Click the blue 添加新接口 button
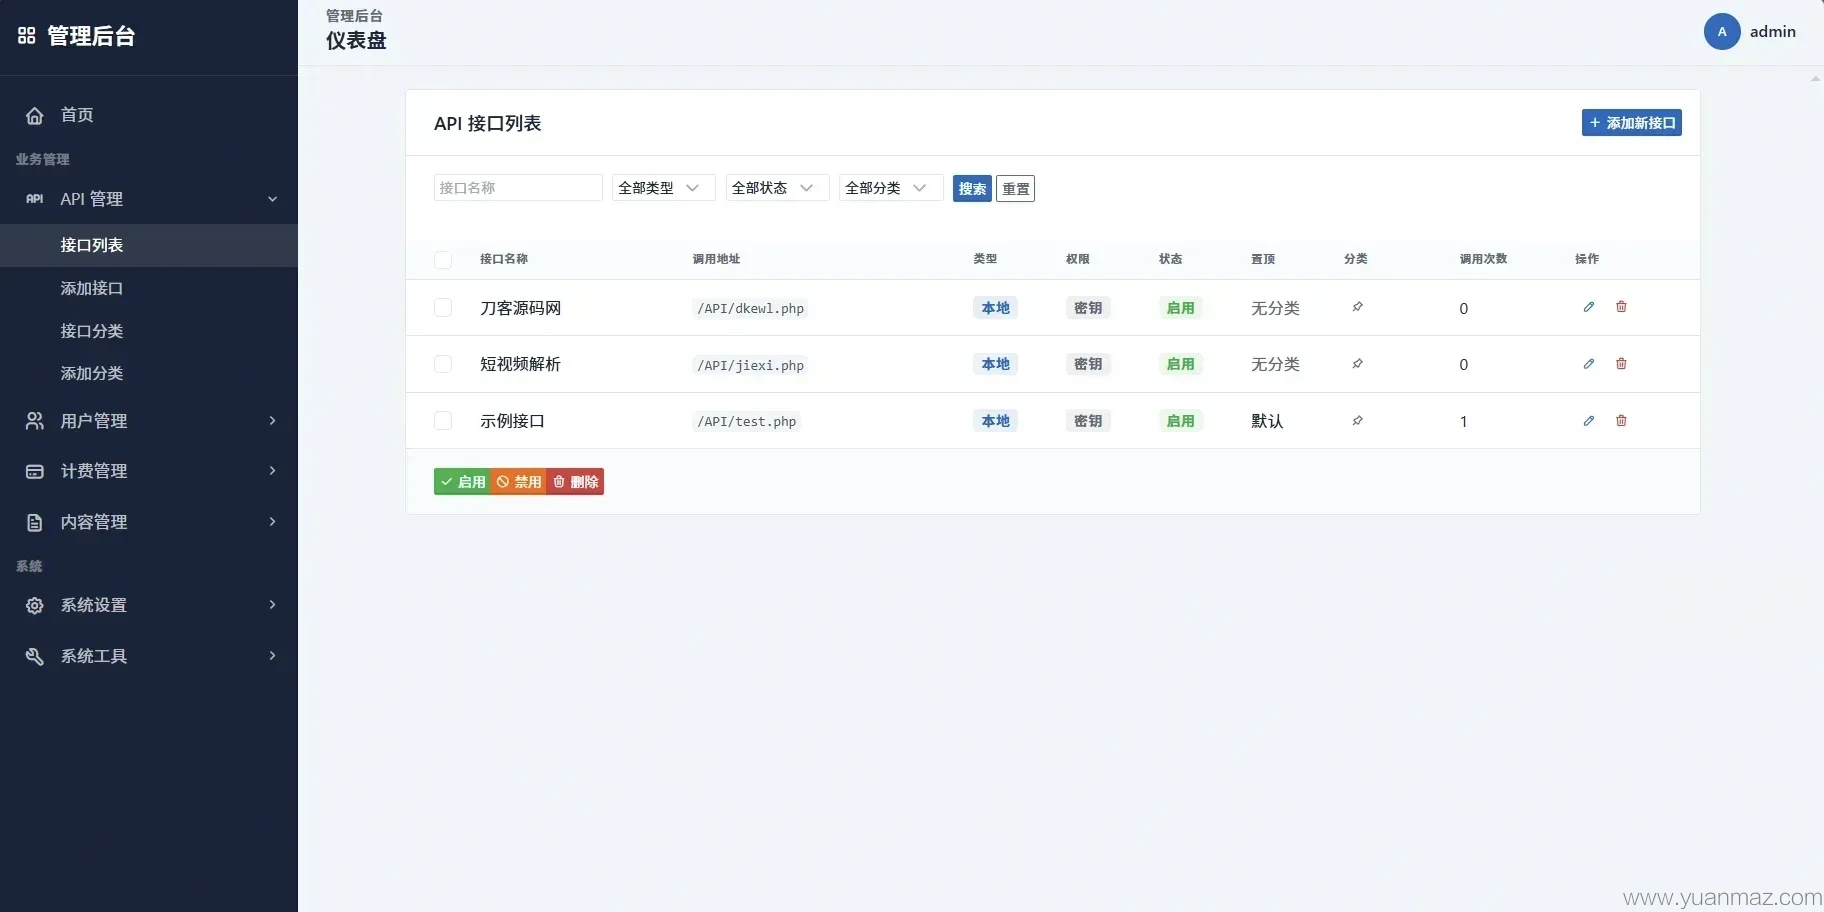1824x912 pixels. tap(1632, 123)
